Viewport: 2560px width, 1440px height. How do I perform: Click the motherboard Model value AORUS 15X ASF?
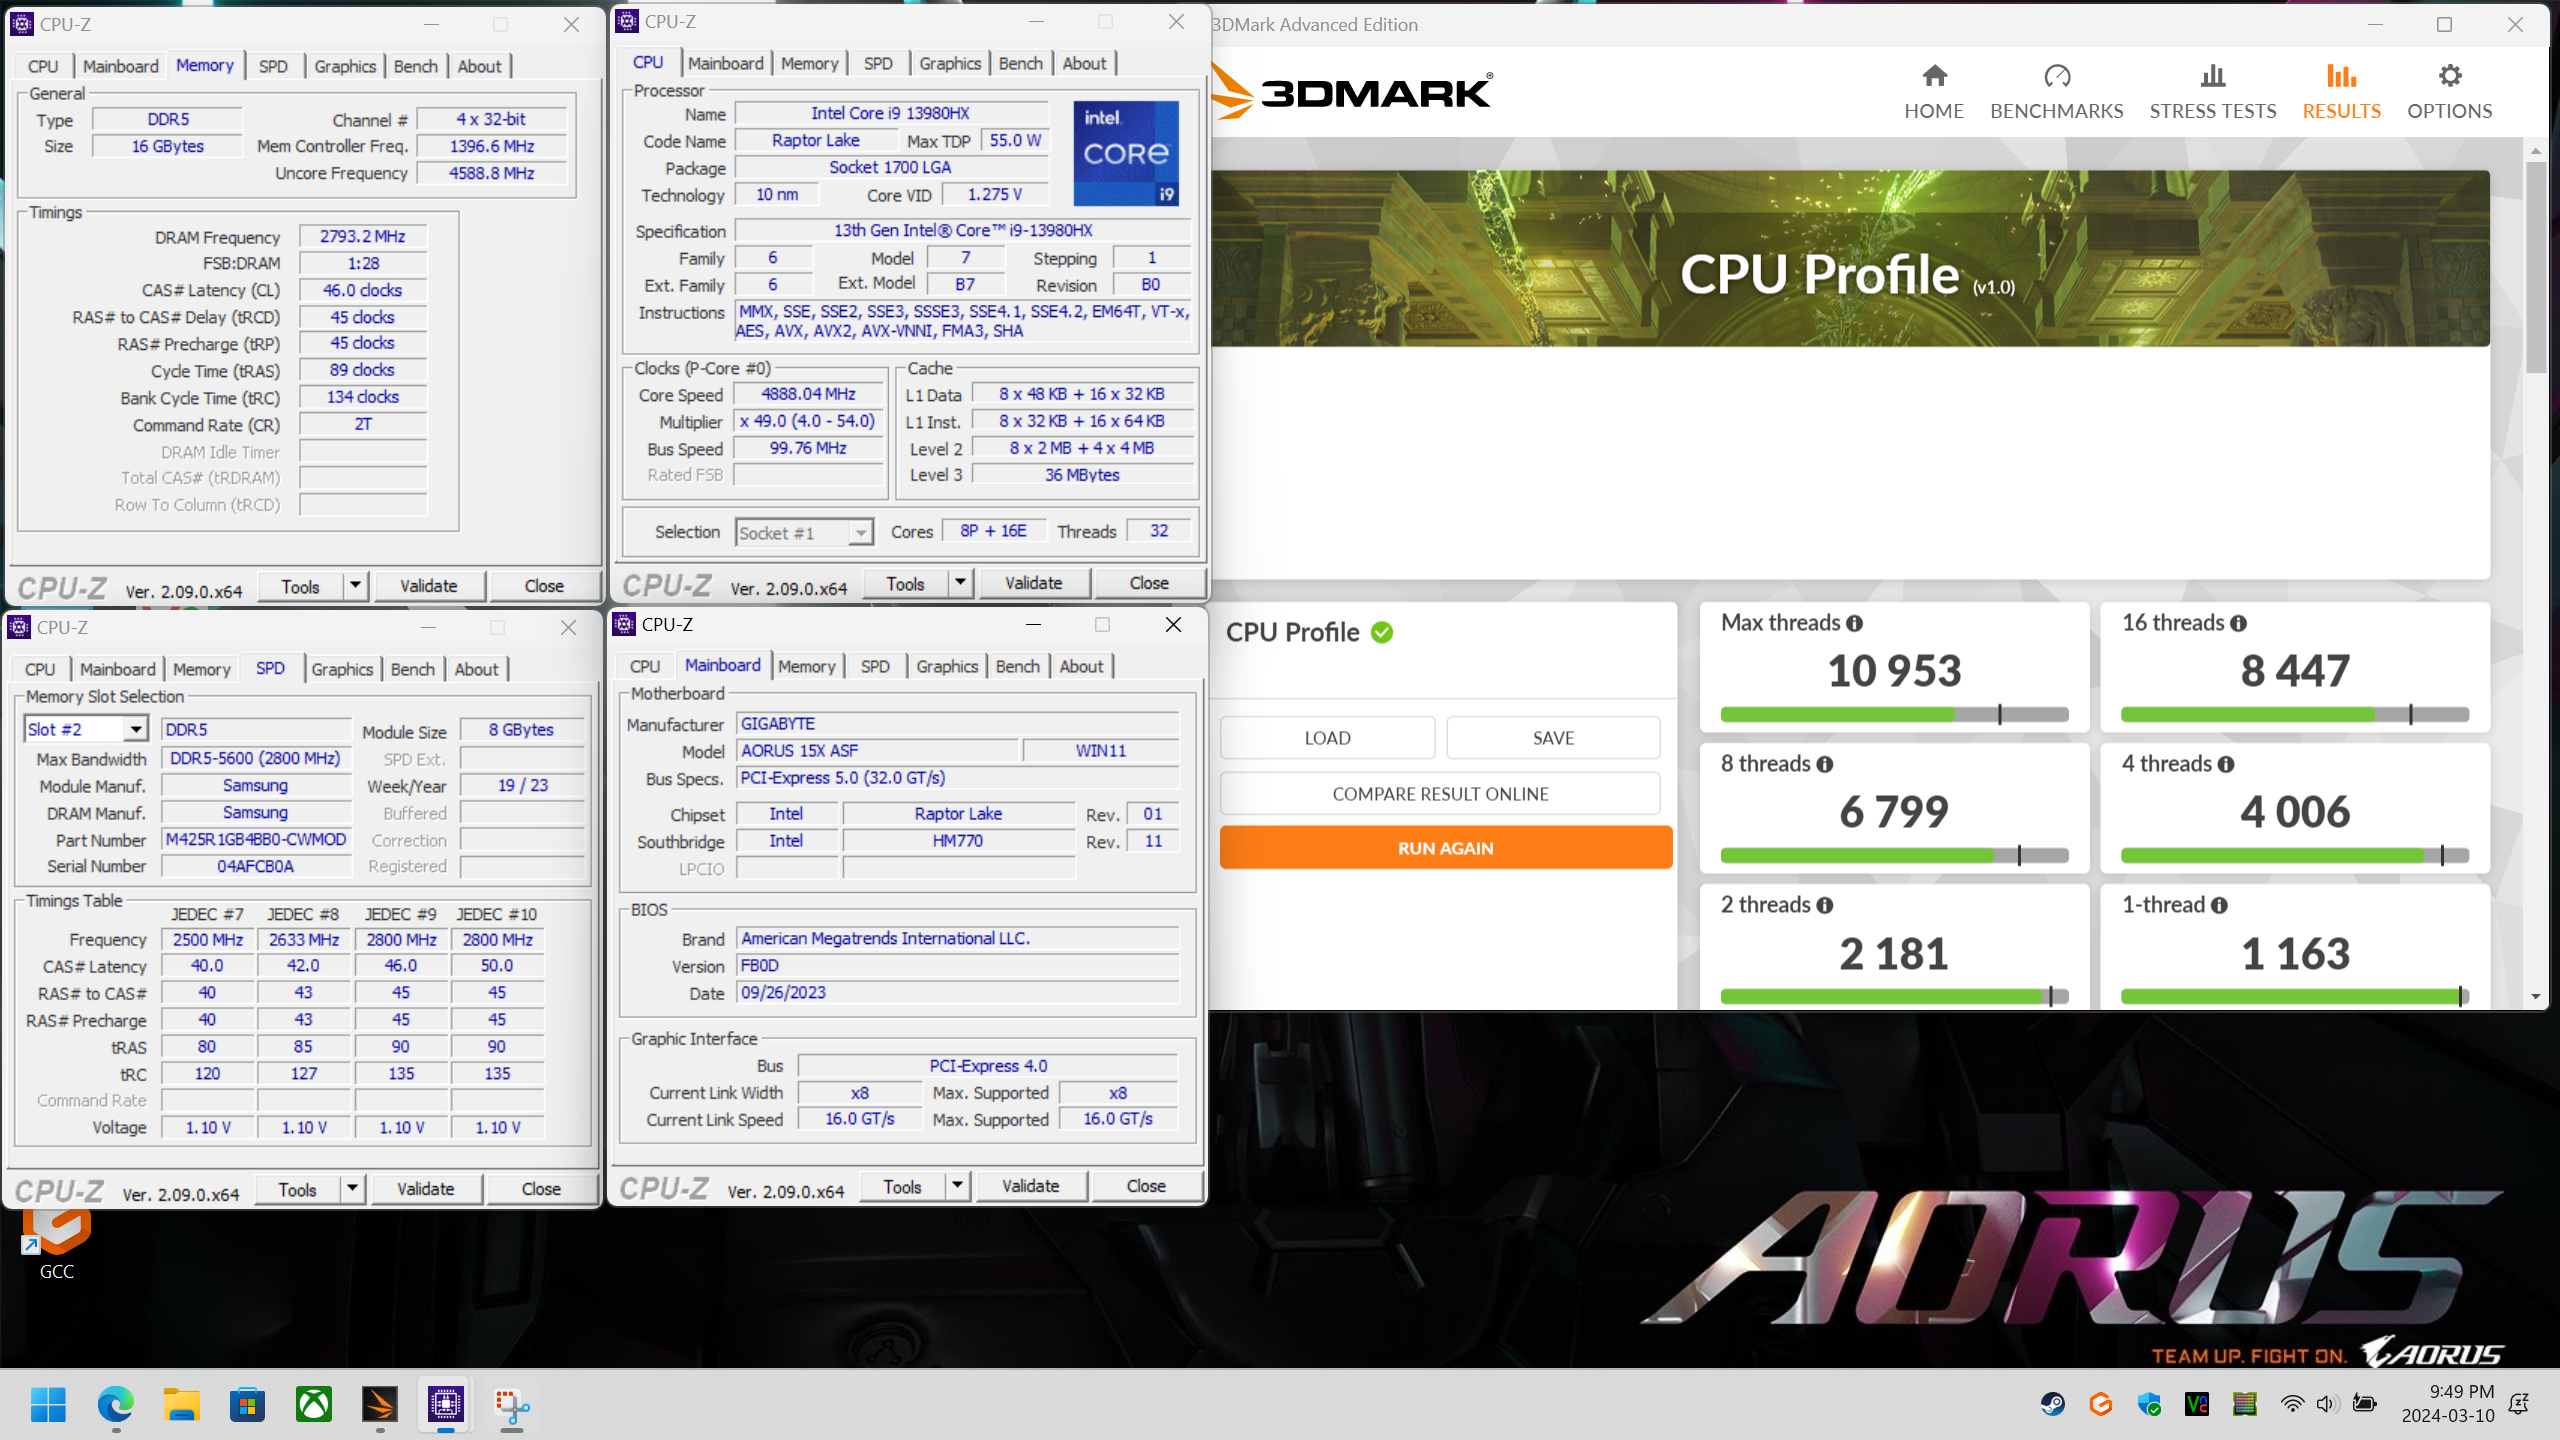[x=877, y=751]
